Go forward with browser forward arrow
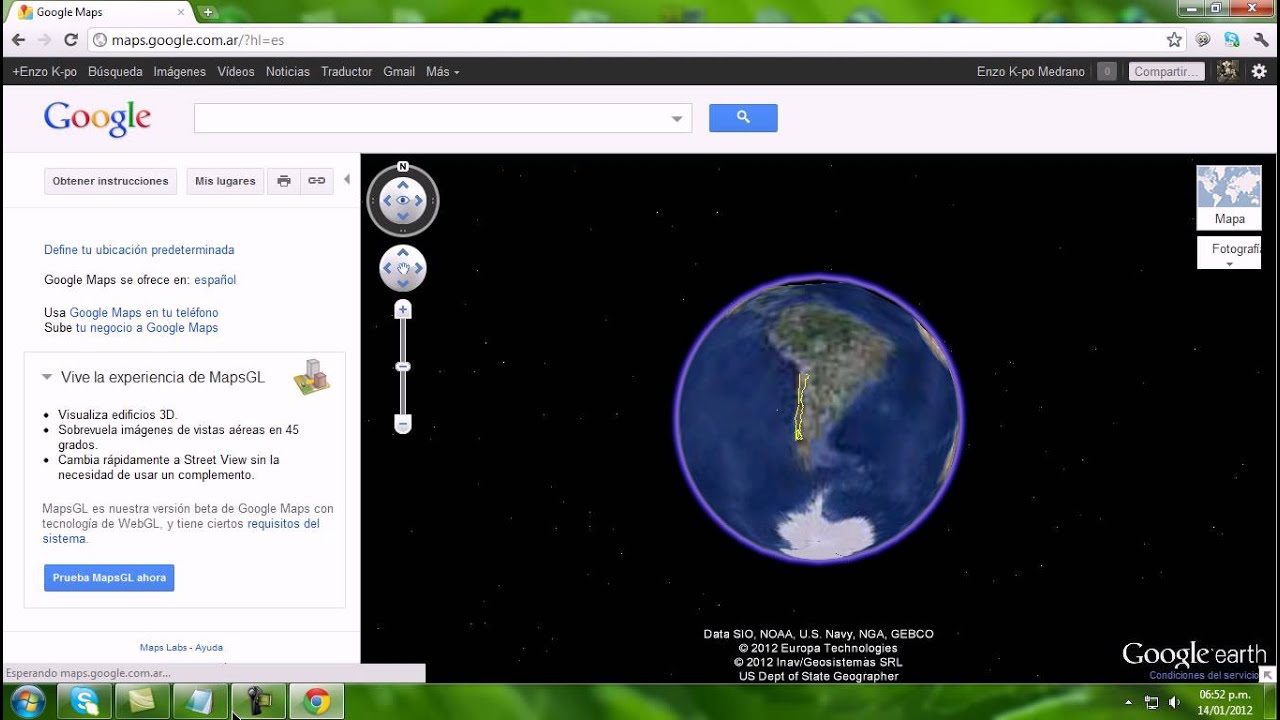This screenshot has height=720, width=1280. tap(44, 40)
